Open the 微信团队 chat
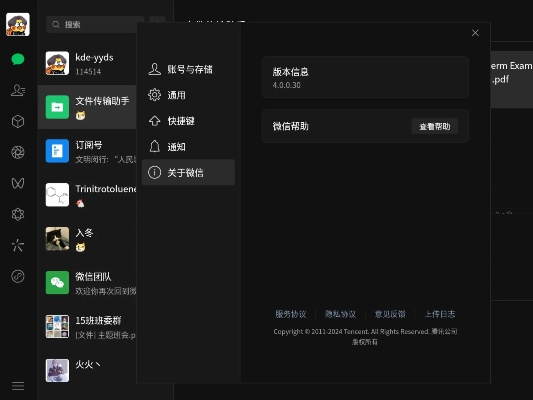Image resolution: width=533 pixels, height=400 pixels. pyautogui.click(x=87, y=282)
